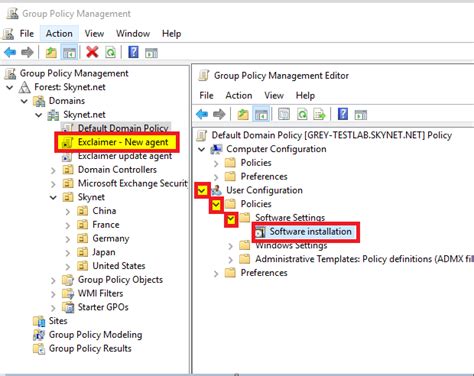Image resolution: width=474 pixels, height=376 pixels.
Task: Toggle Action Pane icon in Editor toolbar
Action: (361, 115)
